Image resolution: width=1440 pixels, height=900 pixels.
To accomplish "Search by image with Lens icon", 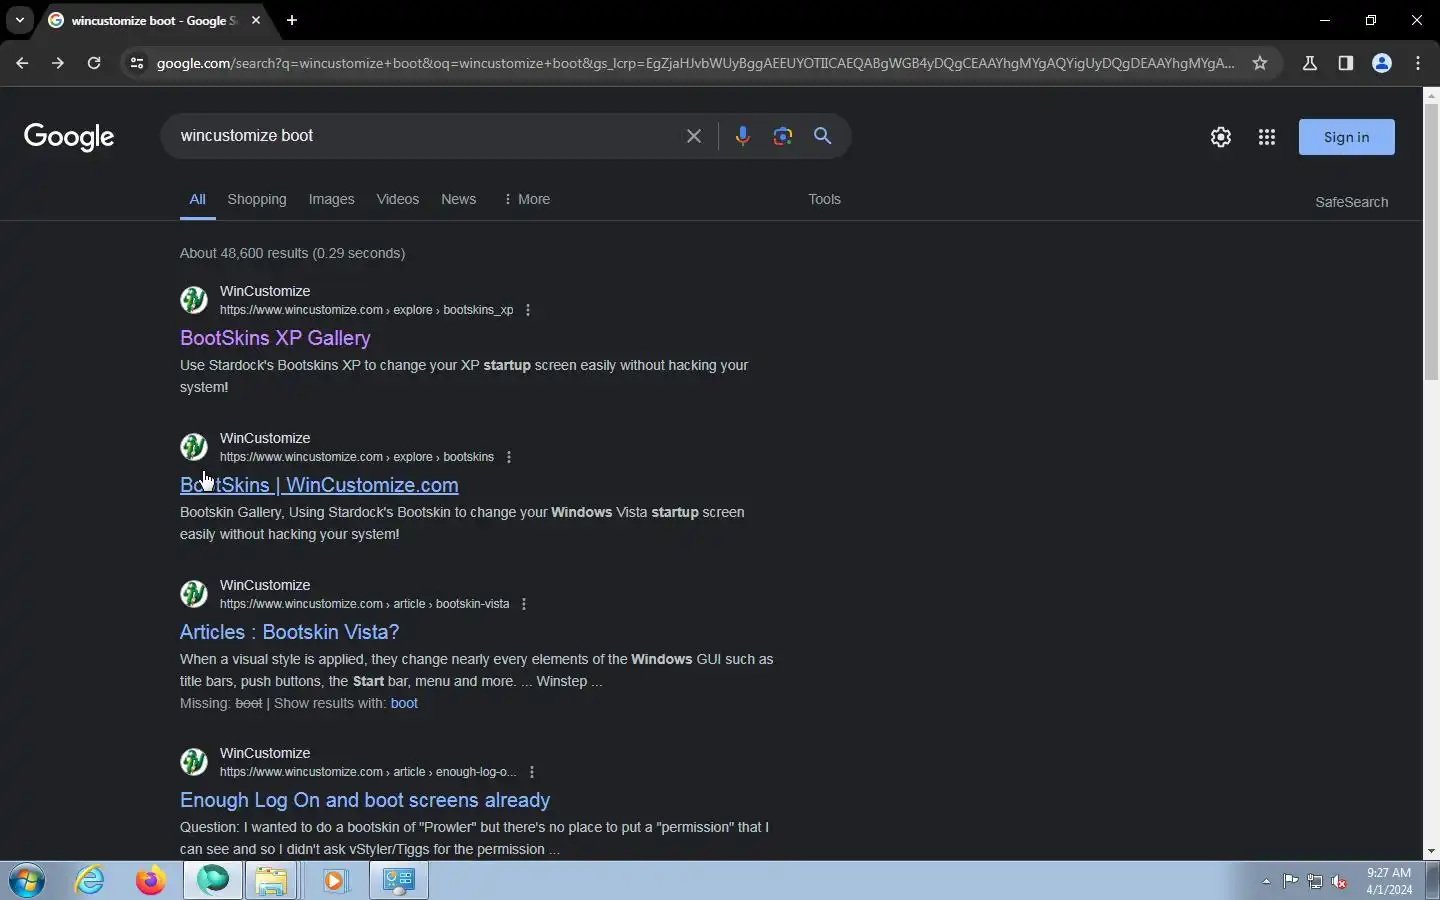I will click(783, 136).
